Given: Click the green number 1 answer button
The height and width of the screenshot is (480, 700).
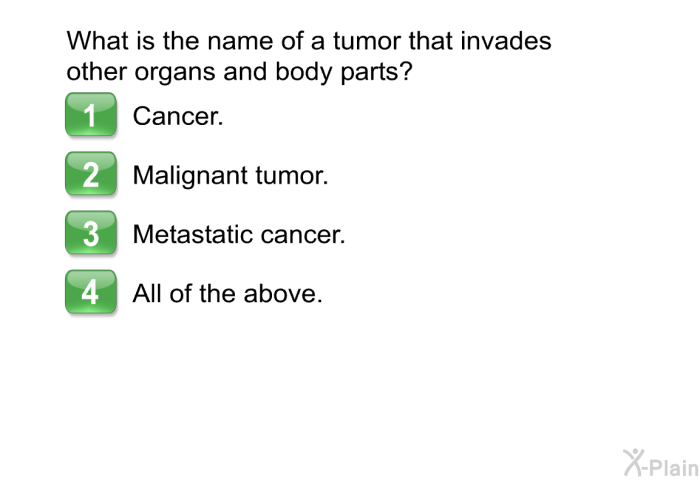Looking at the screenshot, I should 91,114.
